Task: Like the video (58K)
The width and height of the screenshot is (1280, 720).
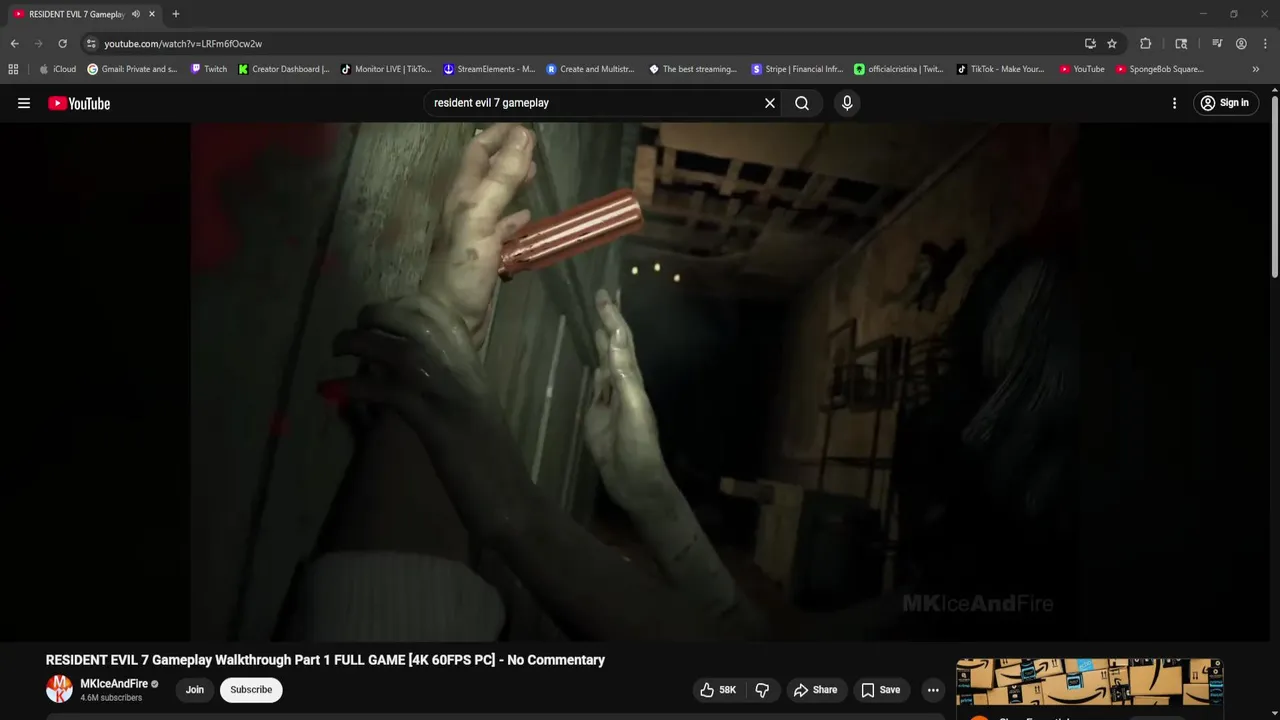Action: point(718,690)
